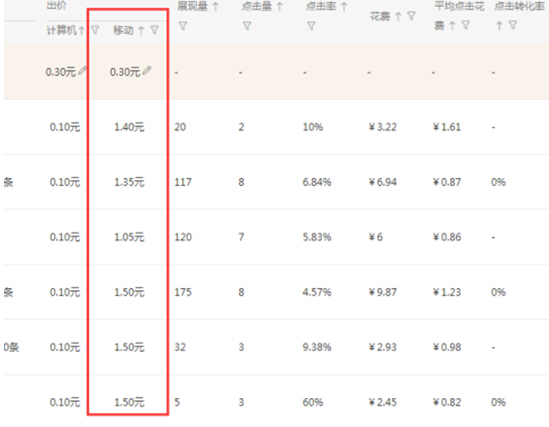Filter the 计算机 bid column

click(x=95, y=30)
